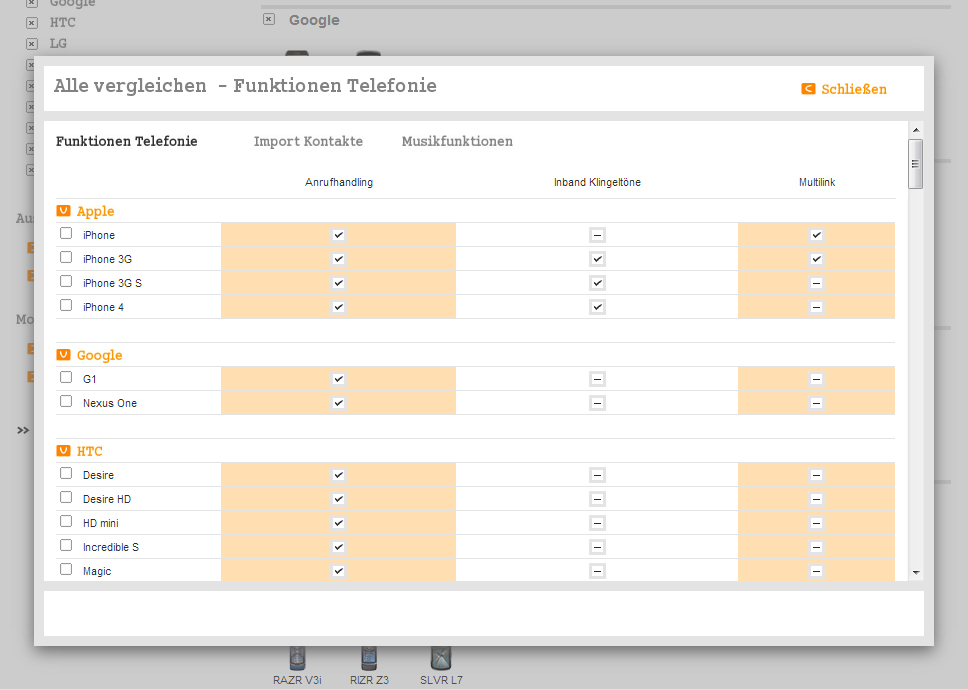The image size is (968, 690).
Task: Open the Incredible S phone link
Action: (111, 547)
